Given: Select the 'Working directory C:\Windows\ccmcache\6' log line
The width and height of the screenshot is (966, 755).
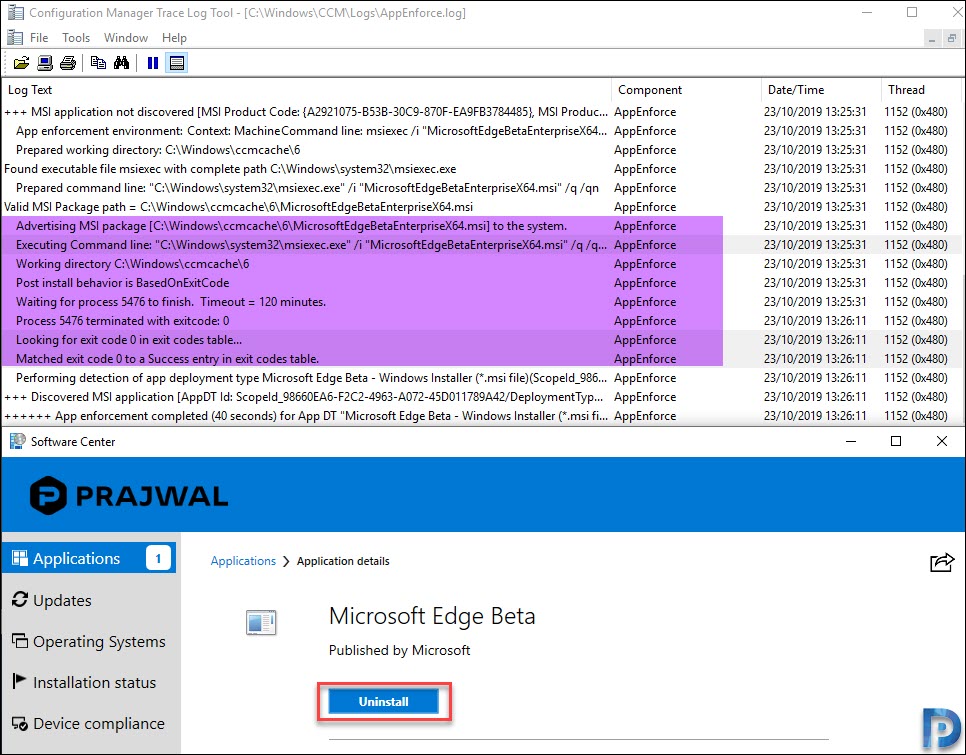Looking at the screenshot, I should click(482, 264).
